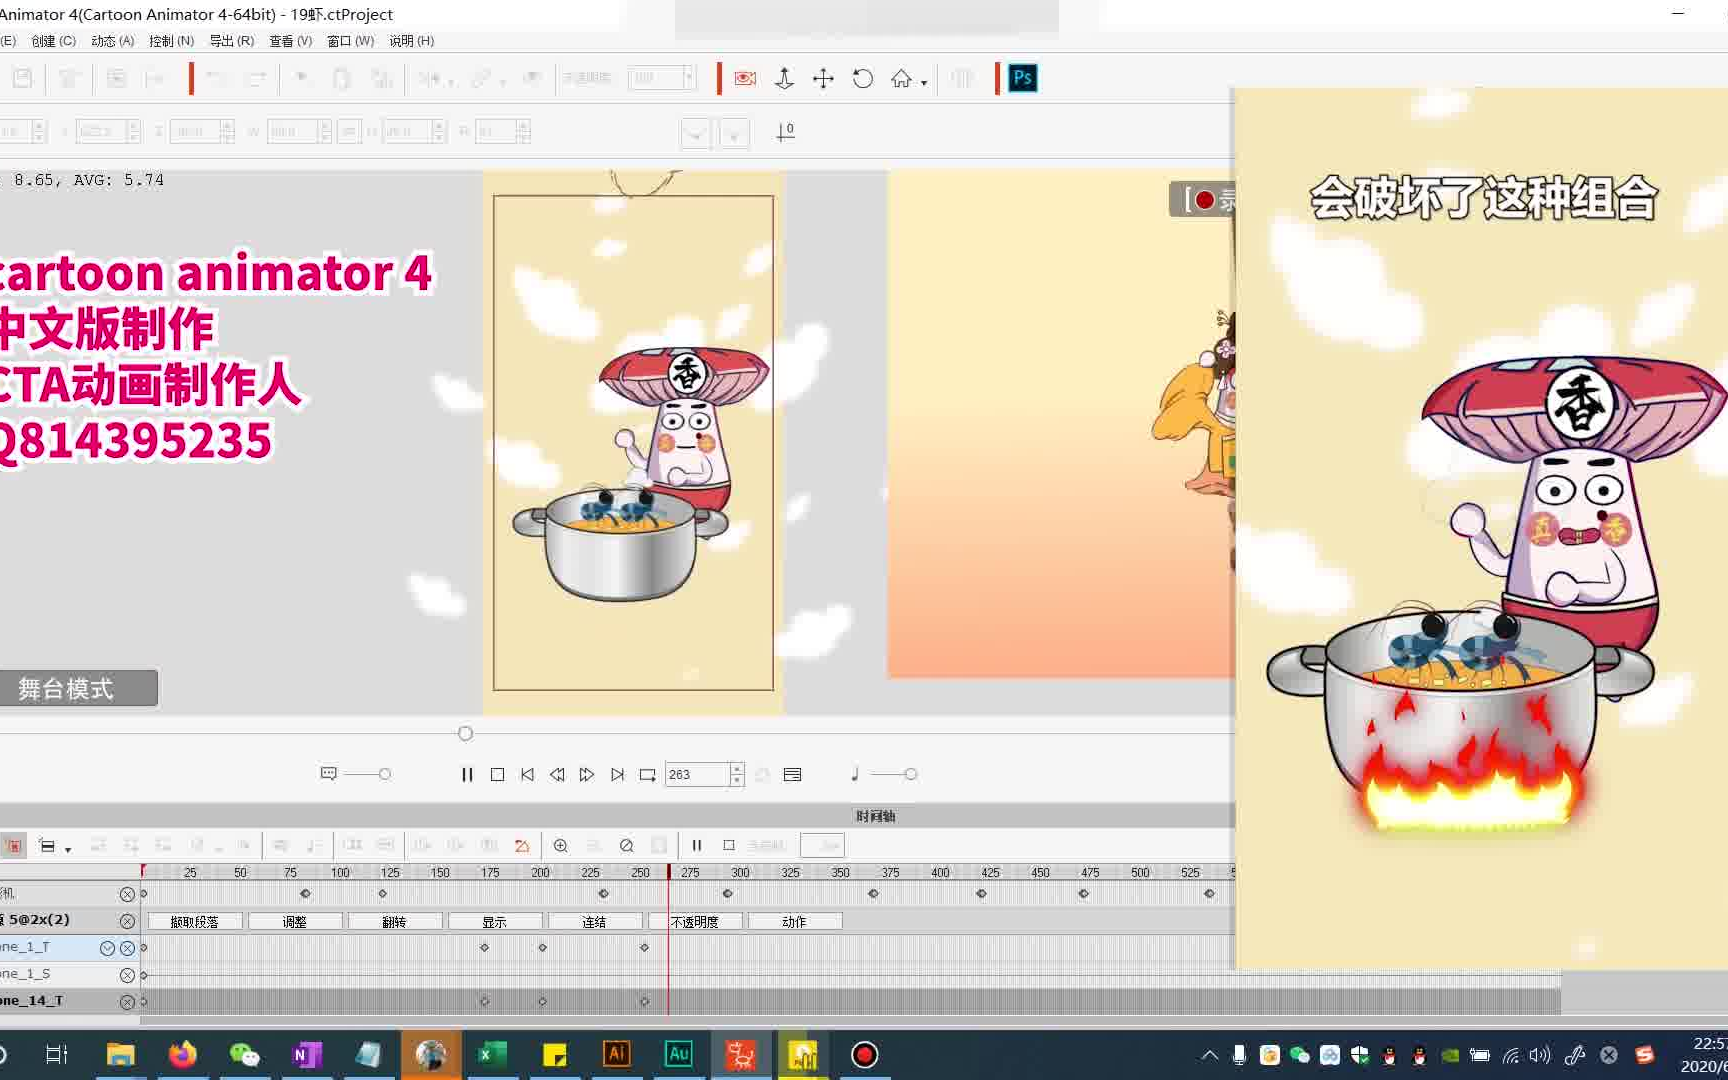The width and height of the screenshot is (1728, 1080).
Task: Click the 动作 track button
Action: click(795, 922)
